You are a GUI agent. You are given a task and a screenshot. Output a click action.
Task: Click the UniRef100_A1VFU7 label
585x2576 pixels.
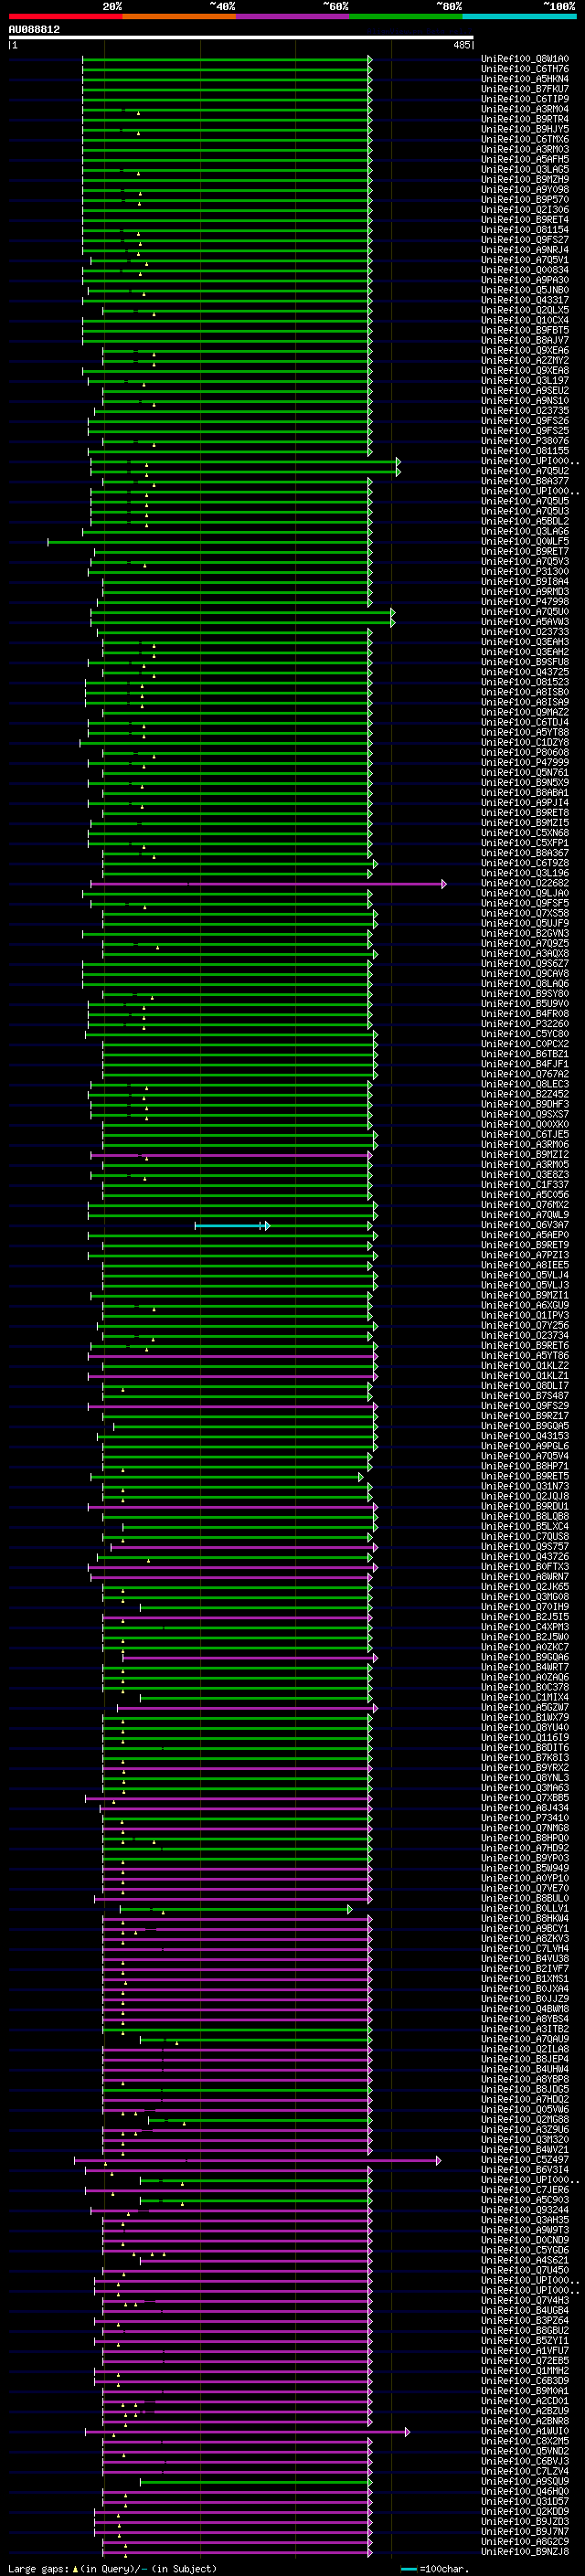coord(525,2351)
